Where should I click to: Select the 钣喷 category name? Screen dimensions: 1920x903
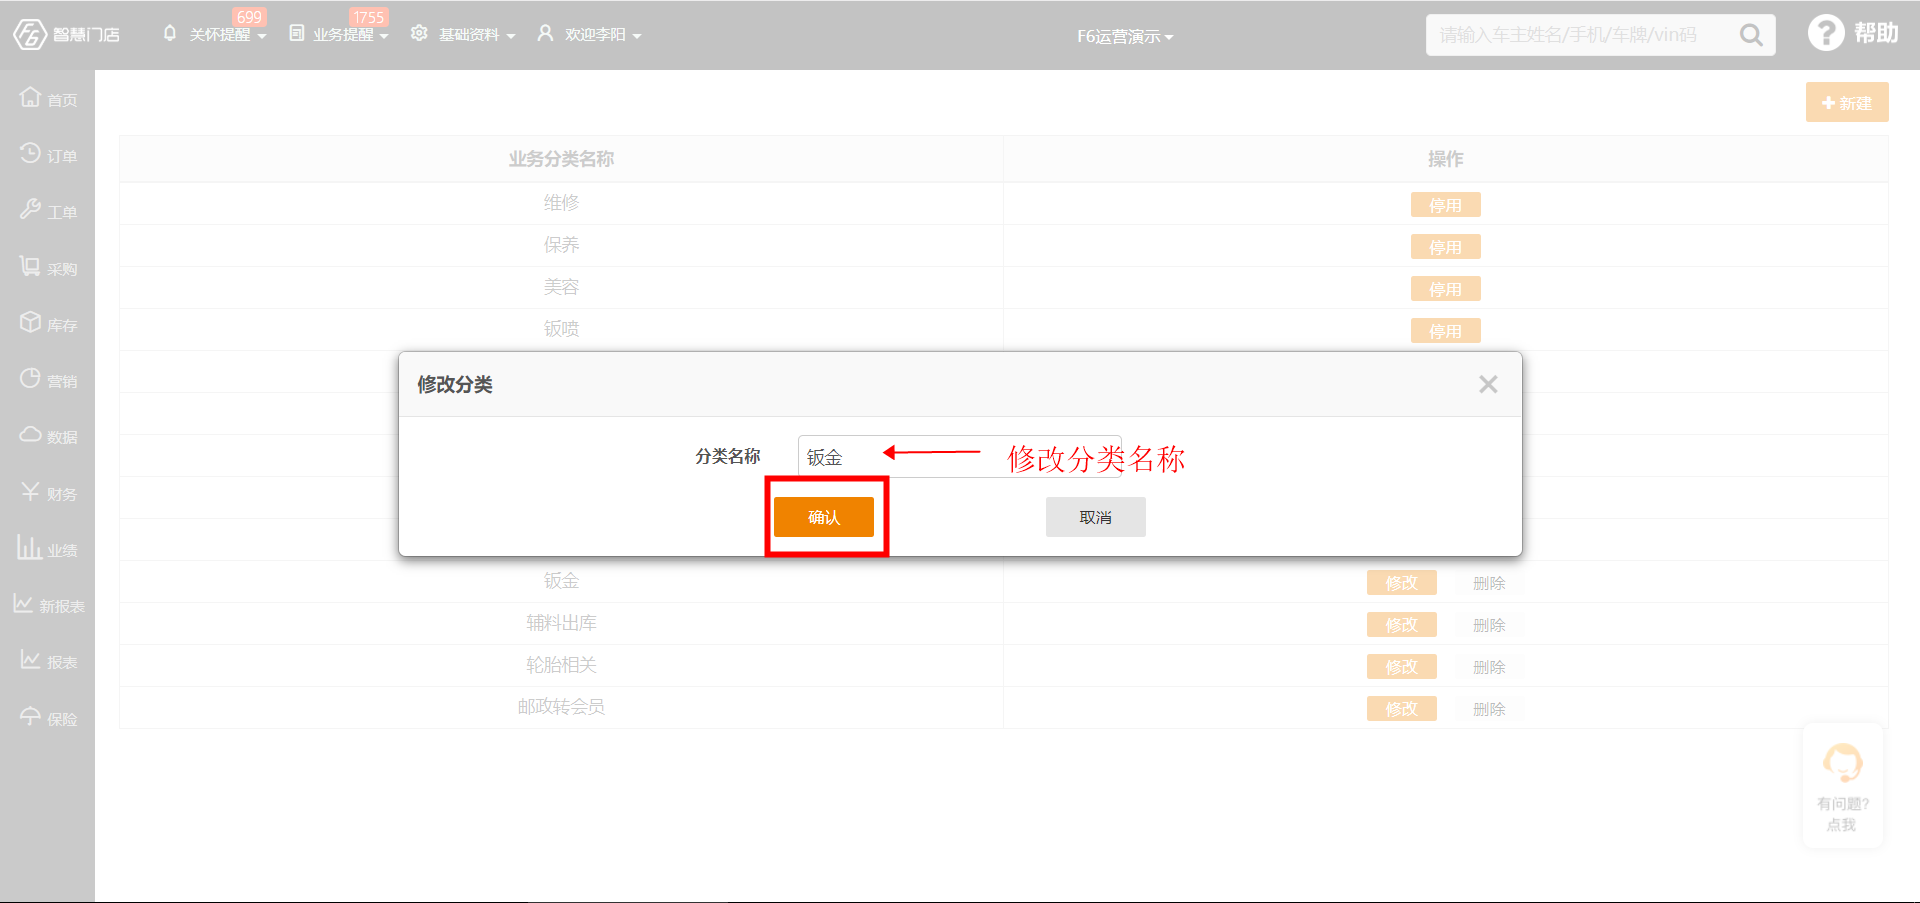coord(561,329)
